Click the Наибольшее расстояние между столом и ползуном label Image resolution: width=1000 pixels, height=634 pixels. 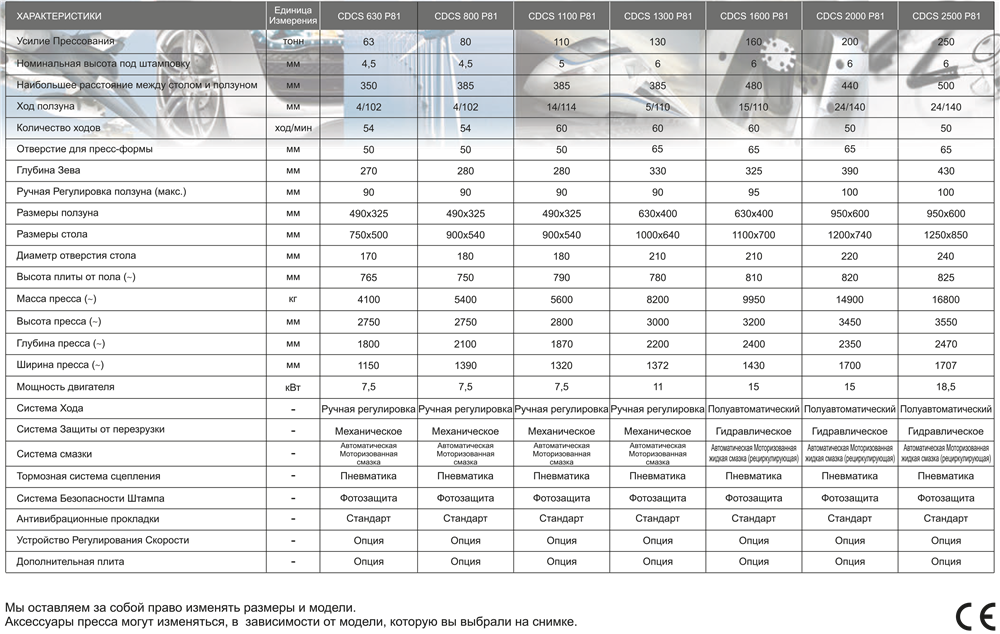coord(136,85)
